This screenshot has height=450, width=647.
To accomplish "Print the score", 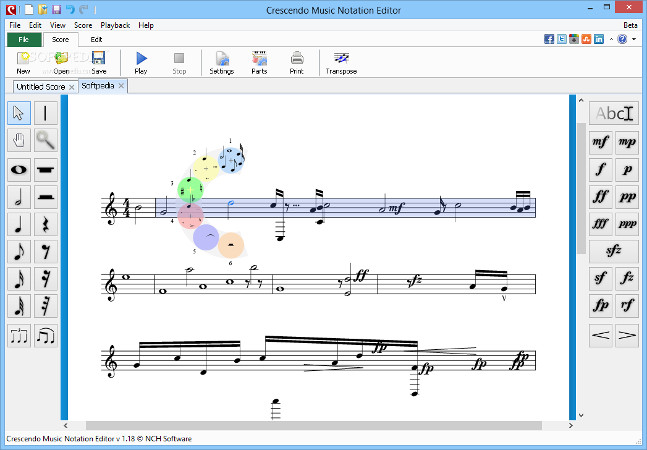I will coord(297,63).
